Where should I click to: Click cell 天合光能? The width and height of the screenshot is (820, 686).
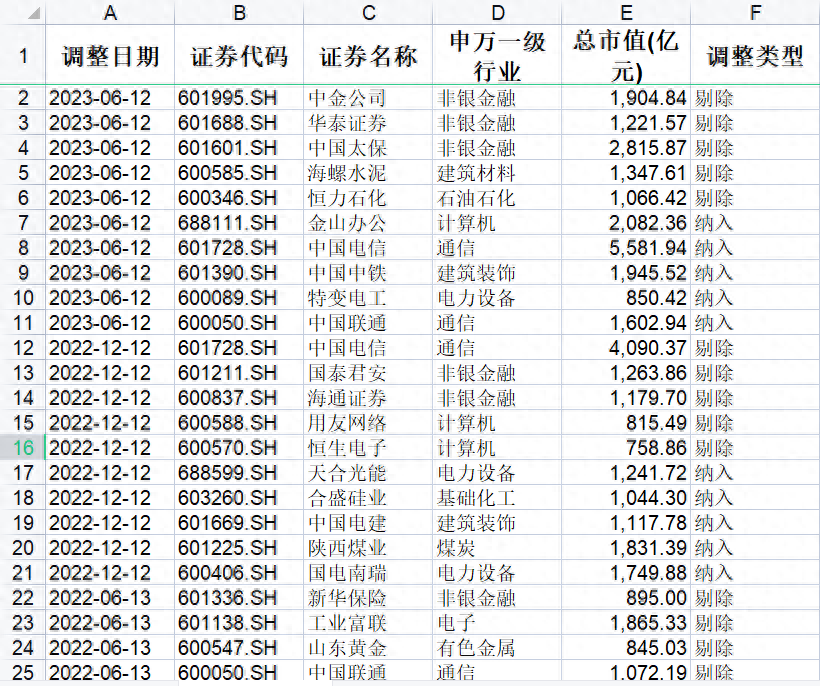pyautogui.click(x=368, y=473)
